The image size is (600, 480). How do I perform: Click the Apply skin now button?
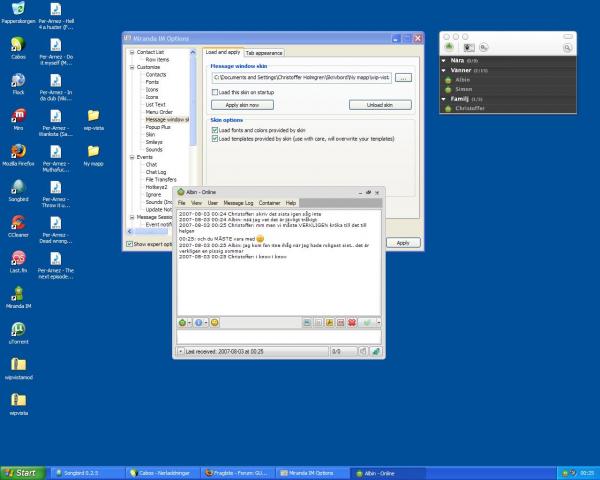(242, 105)
